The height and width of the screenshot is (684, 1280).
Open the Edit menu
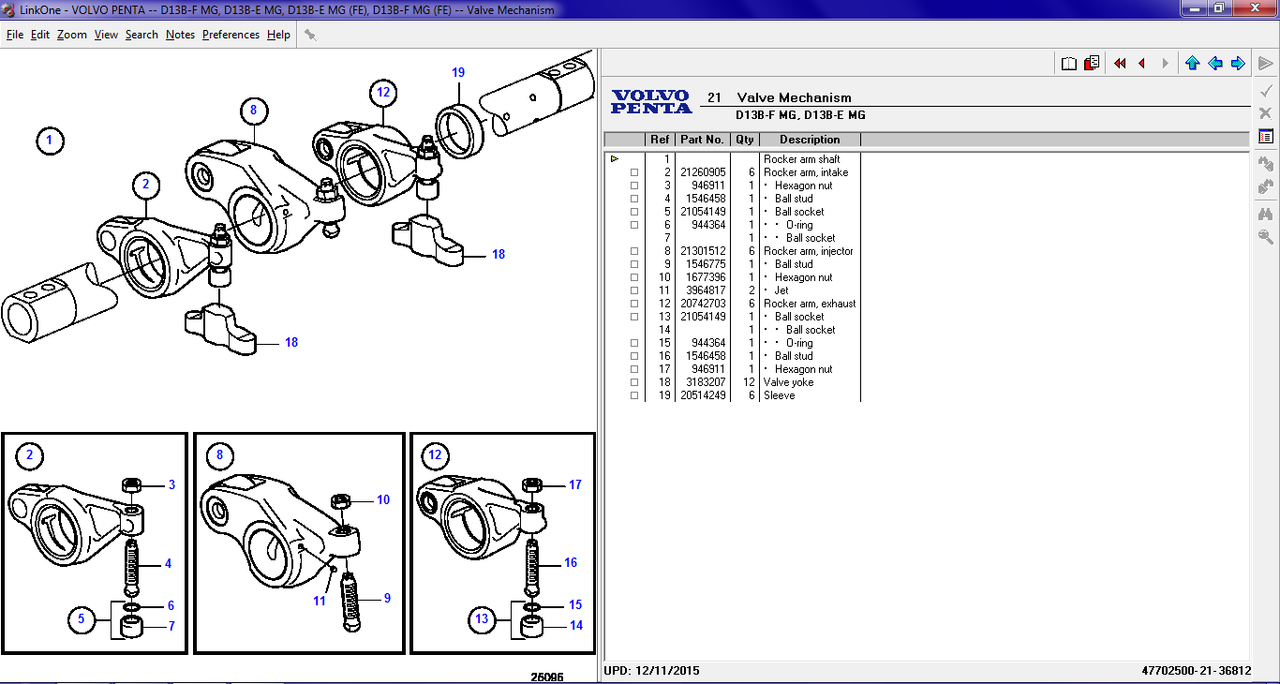tap(40, 34)
